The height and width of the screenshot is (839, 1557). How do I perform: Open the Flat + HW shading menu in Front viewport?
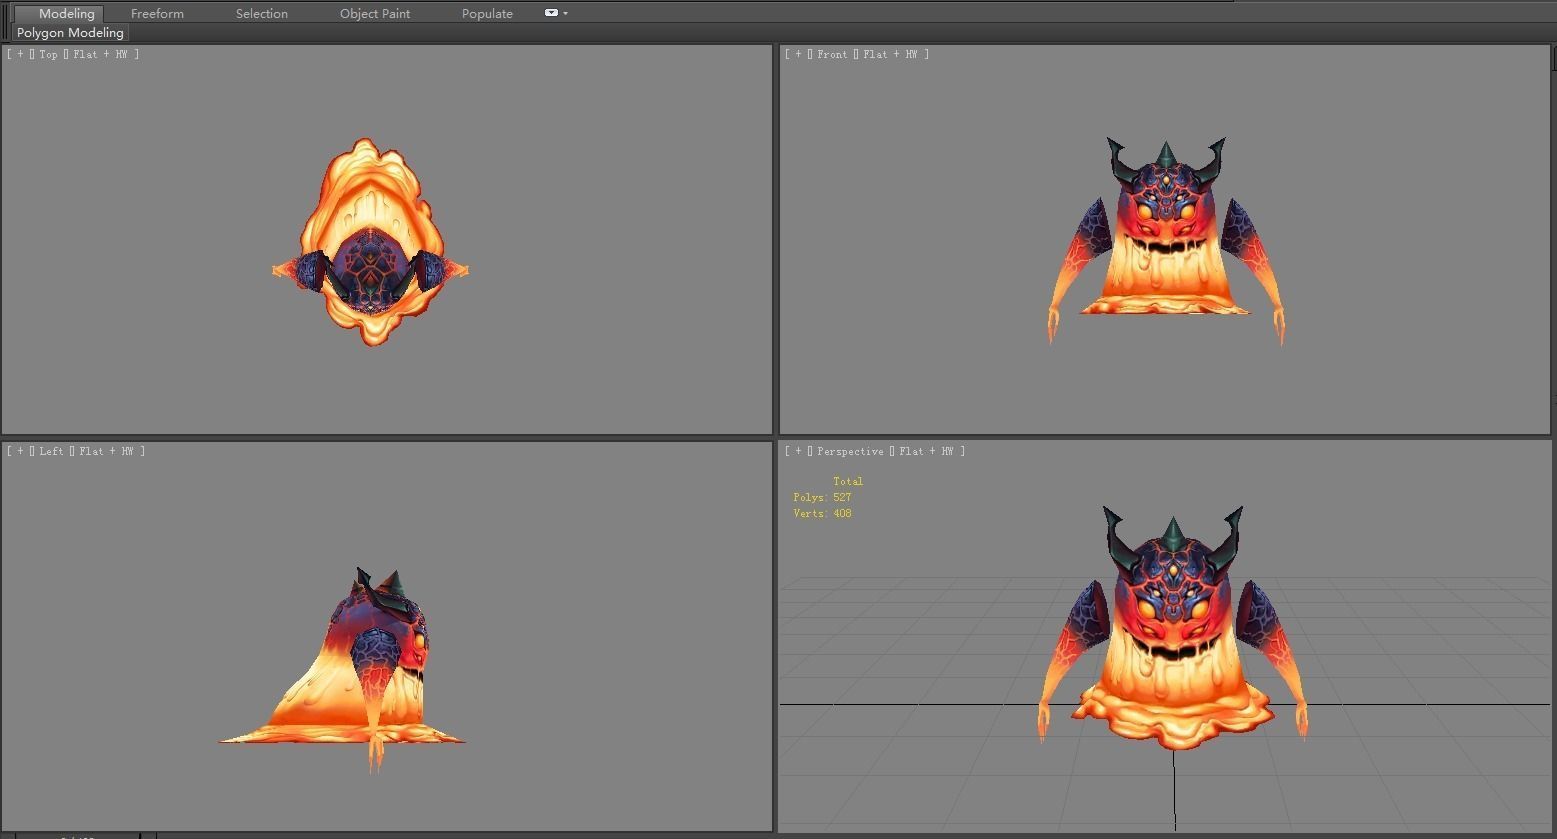coord(889,54)
